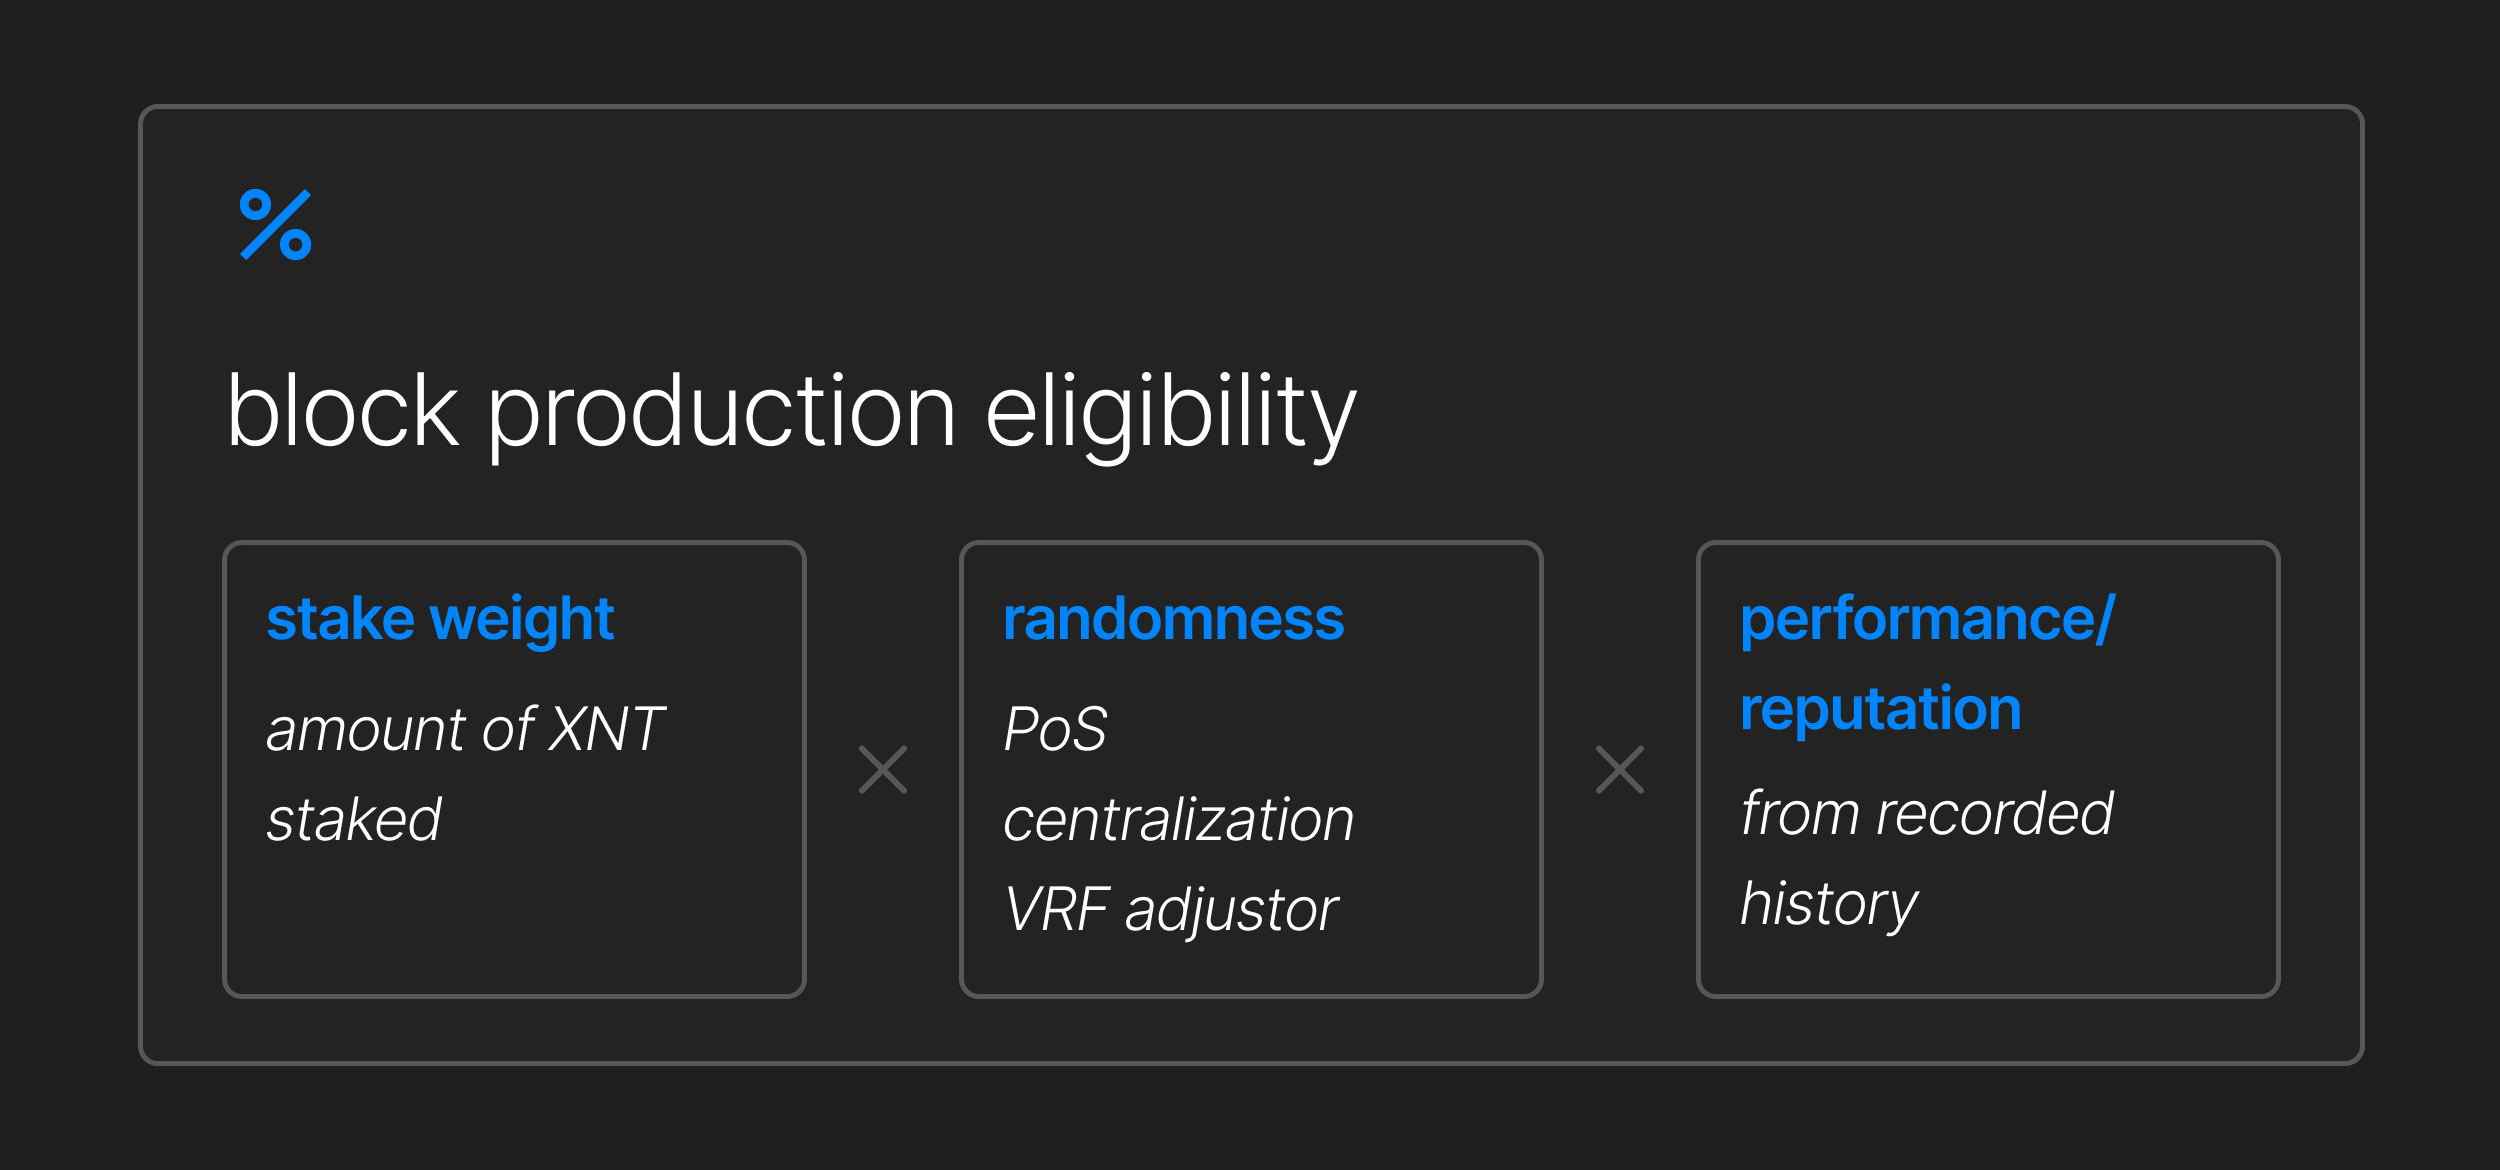This screenshot has height=1170, width=2500.
Task: Click the italic "PoS" text
Action: 1056,729
